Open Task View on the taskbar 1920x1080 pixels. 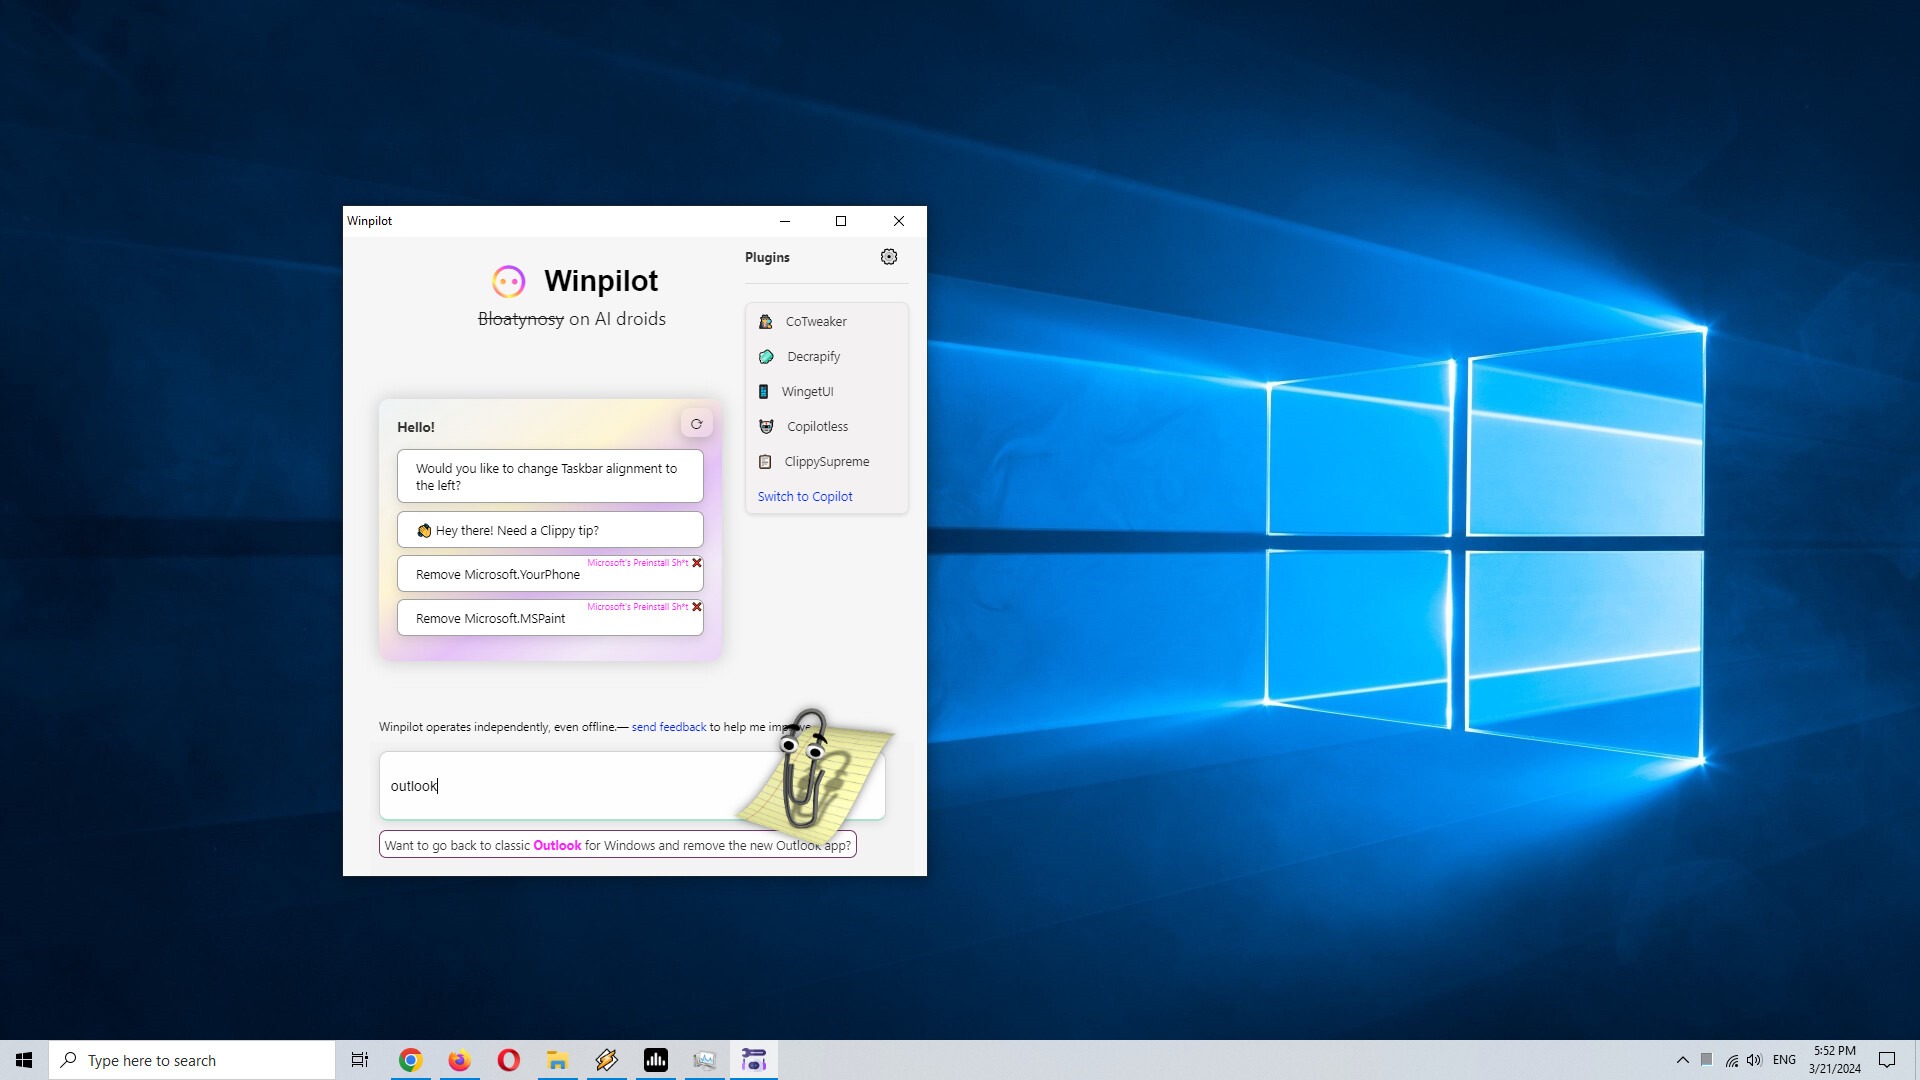click(360, 1060)
